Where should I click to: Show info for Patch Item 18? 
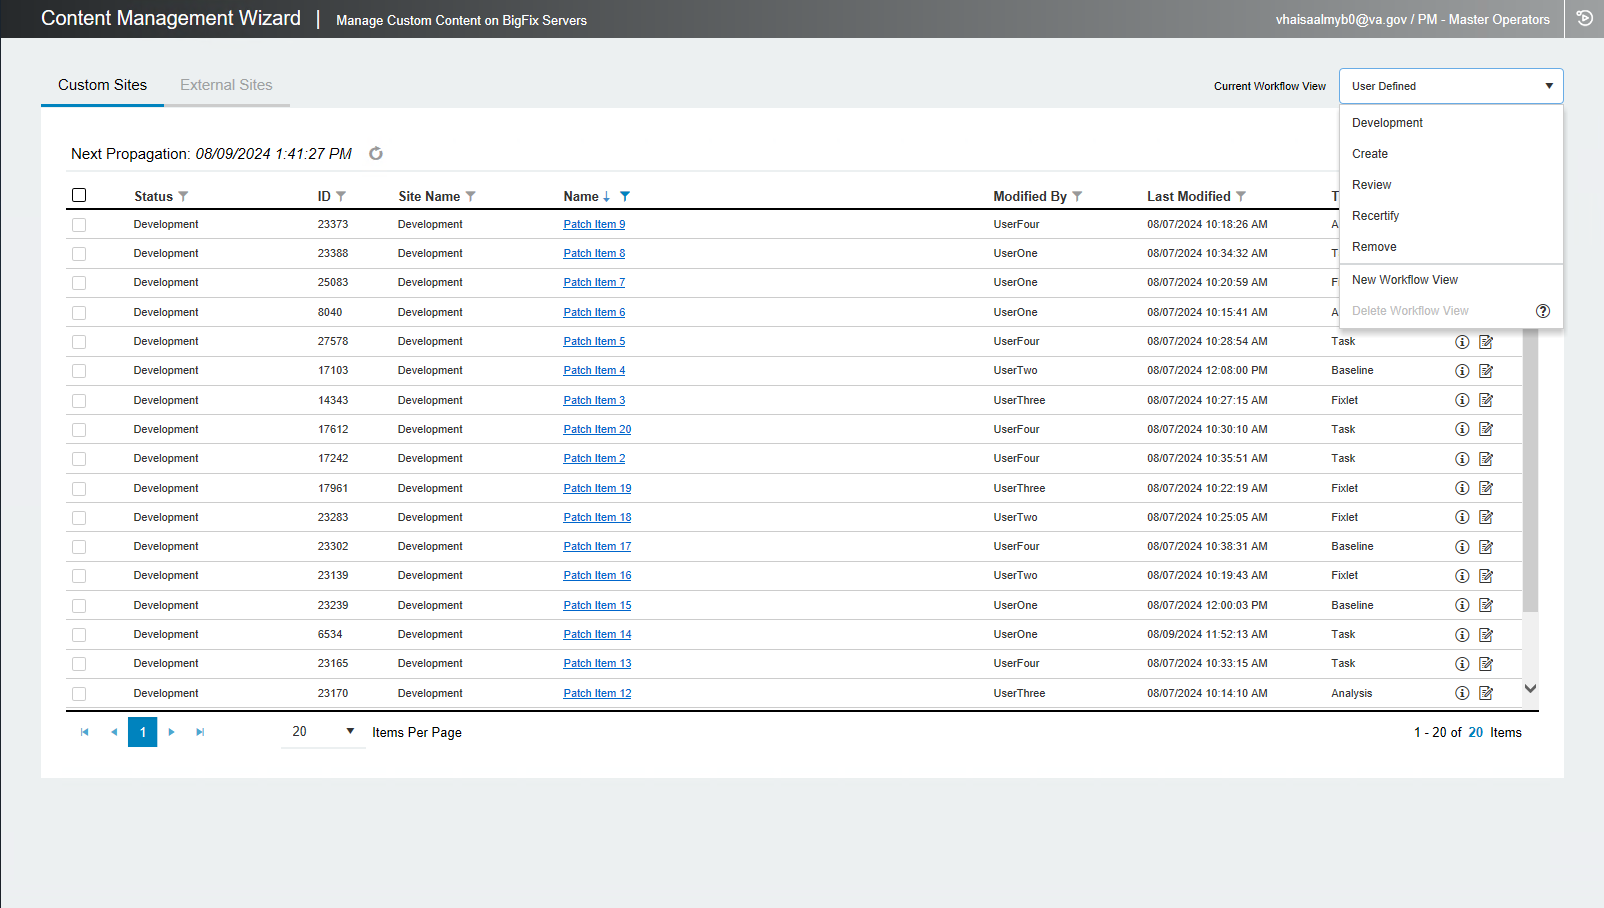pos(1462,517)
